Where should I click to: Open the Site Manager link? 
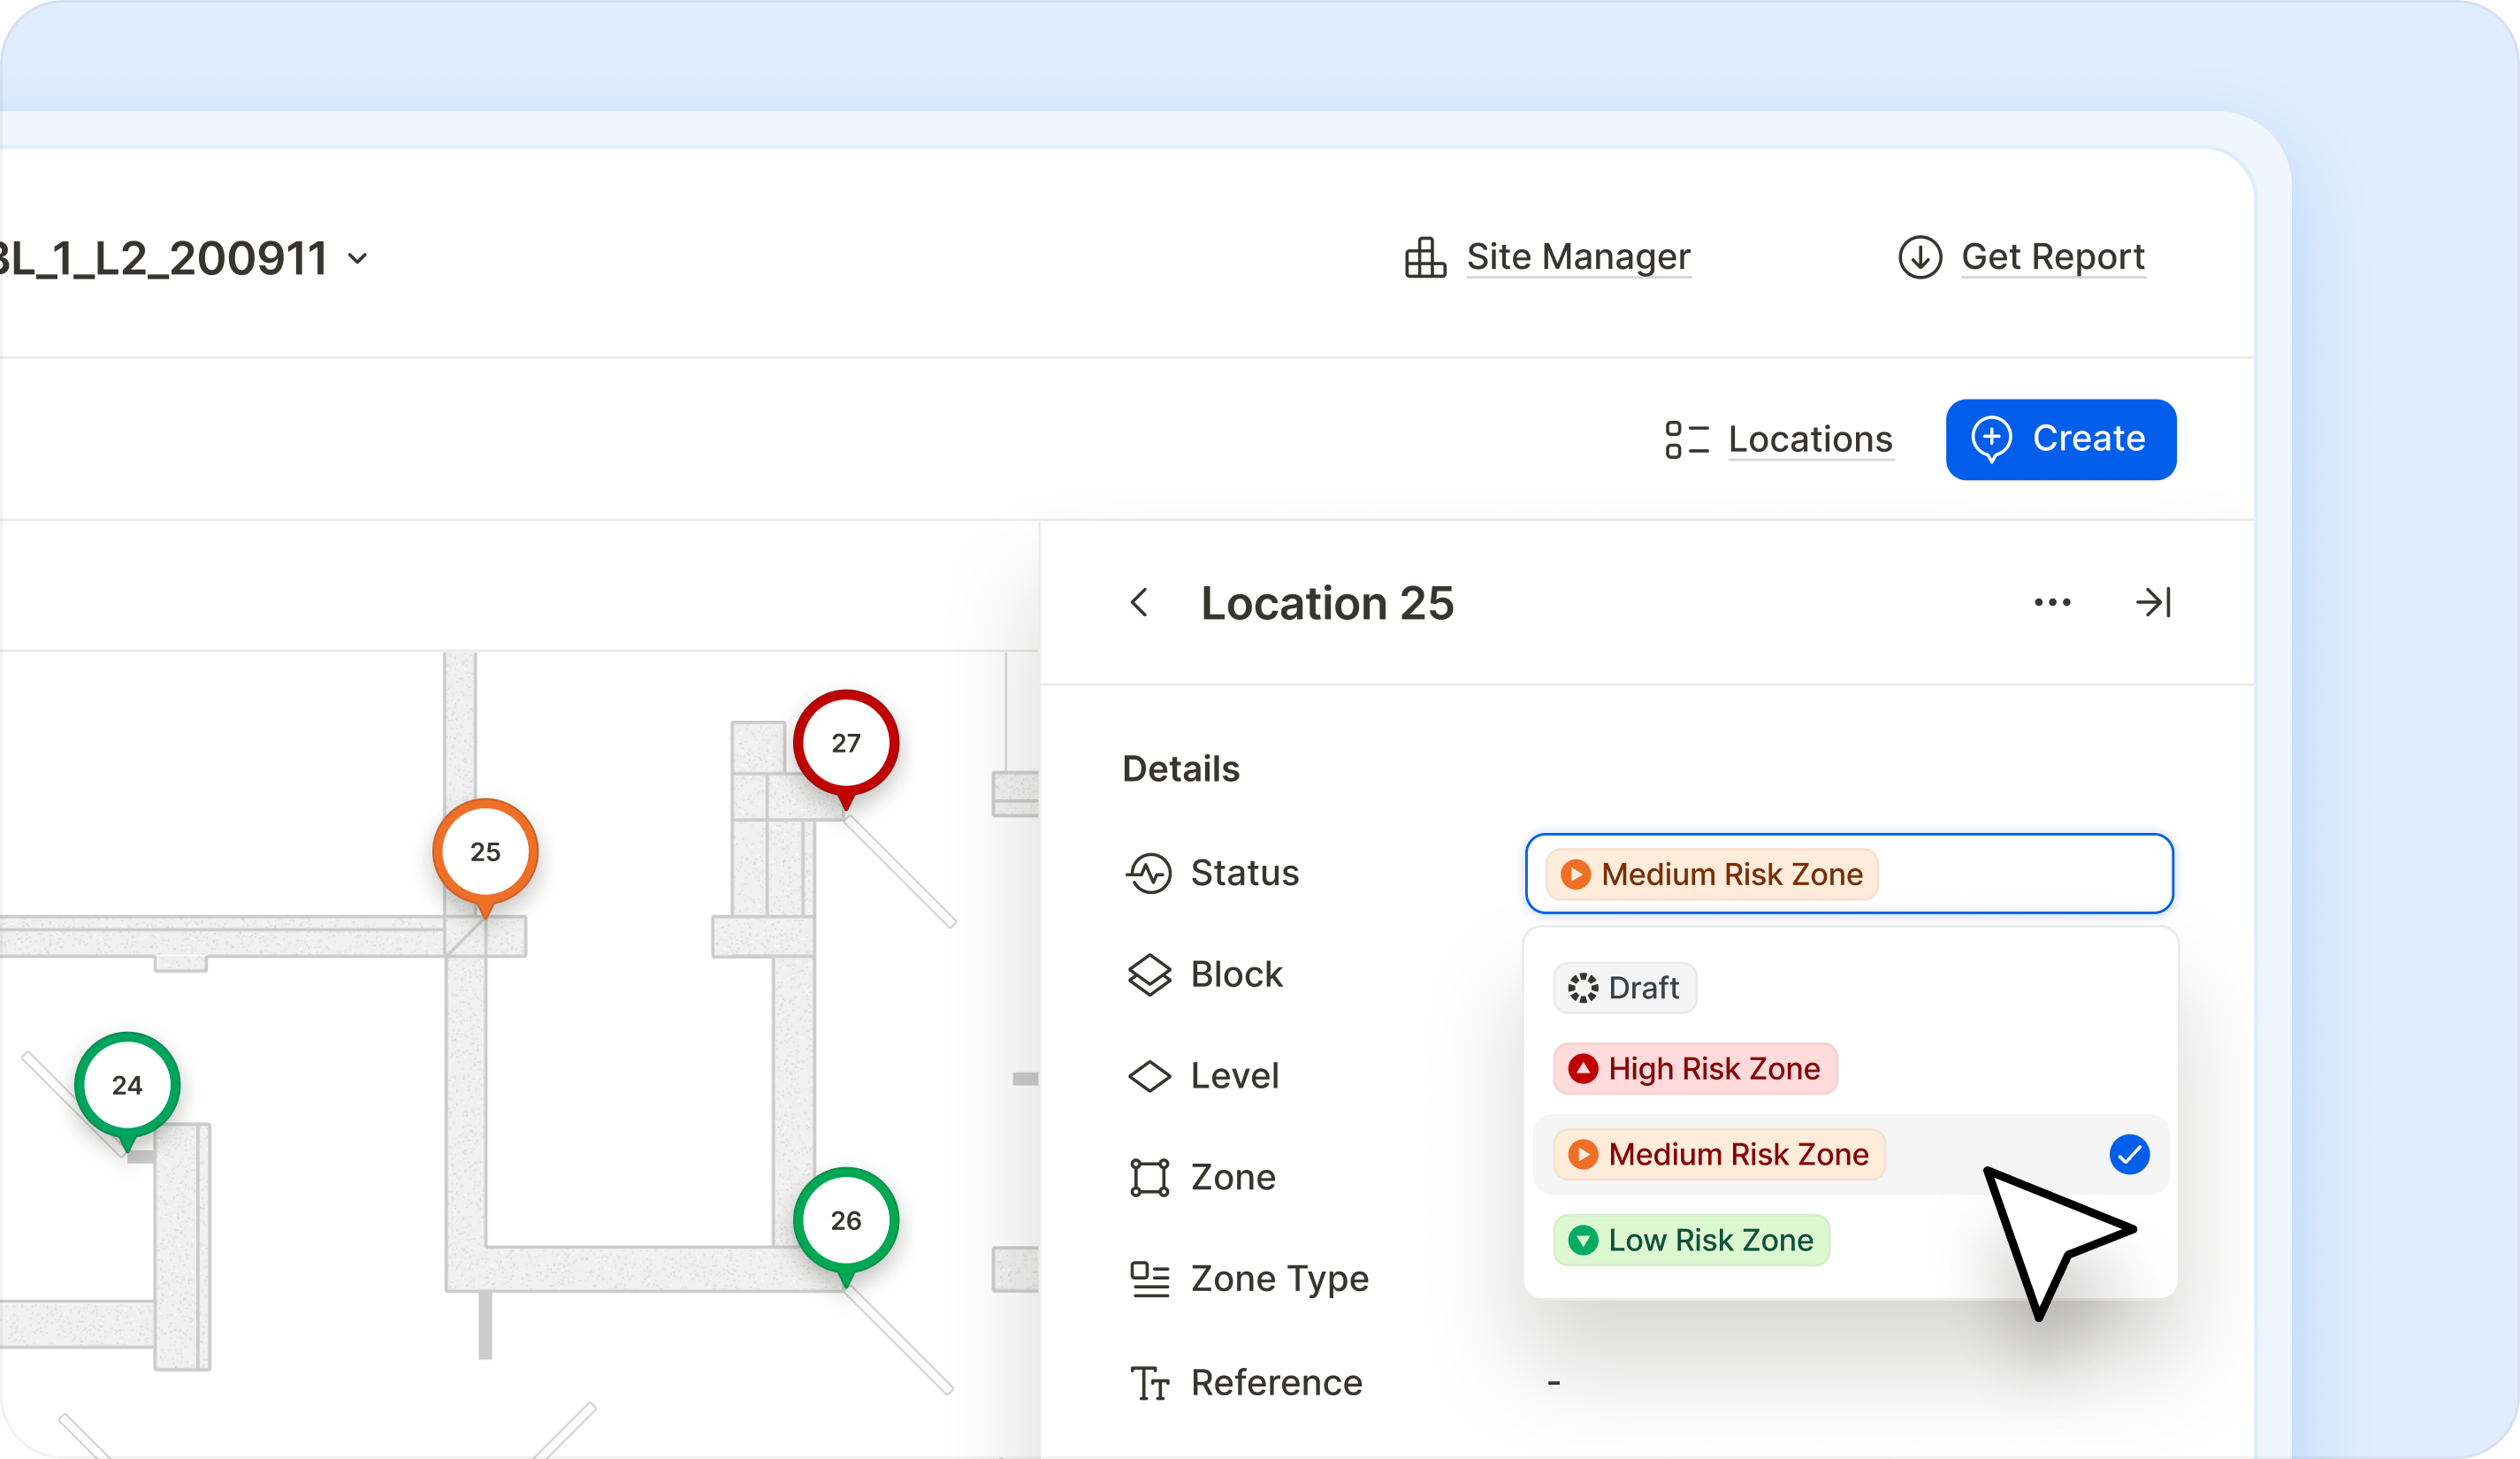click(1578, 257)
